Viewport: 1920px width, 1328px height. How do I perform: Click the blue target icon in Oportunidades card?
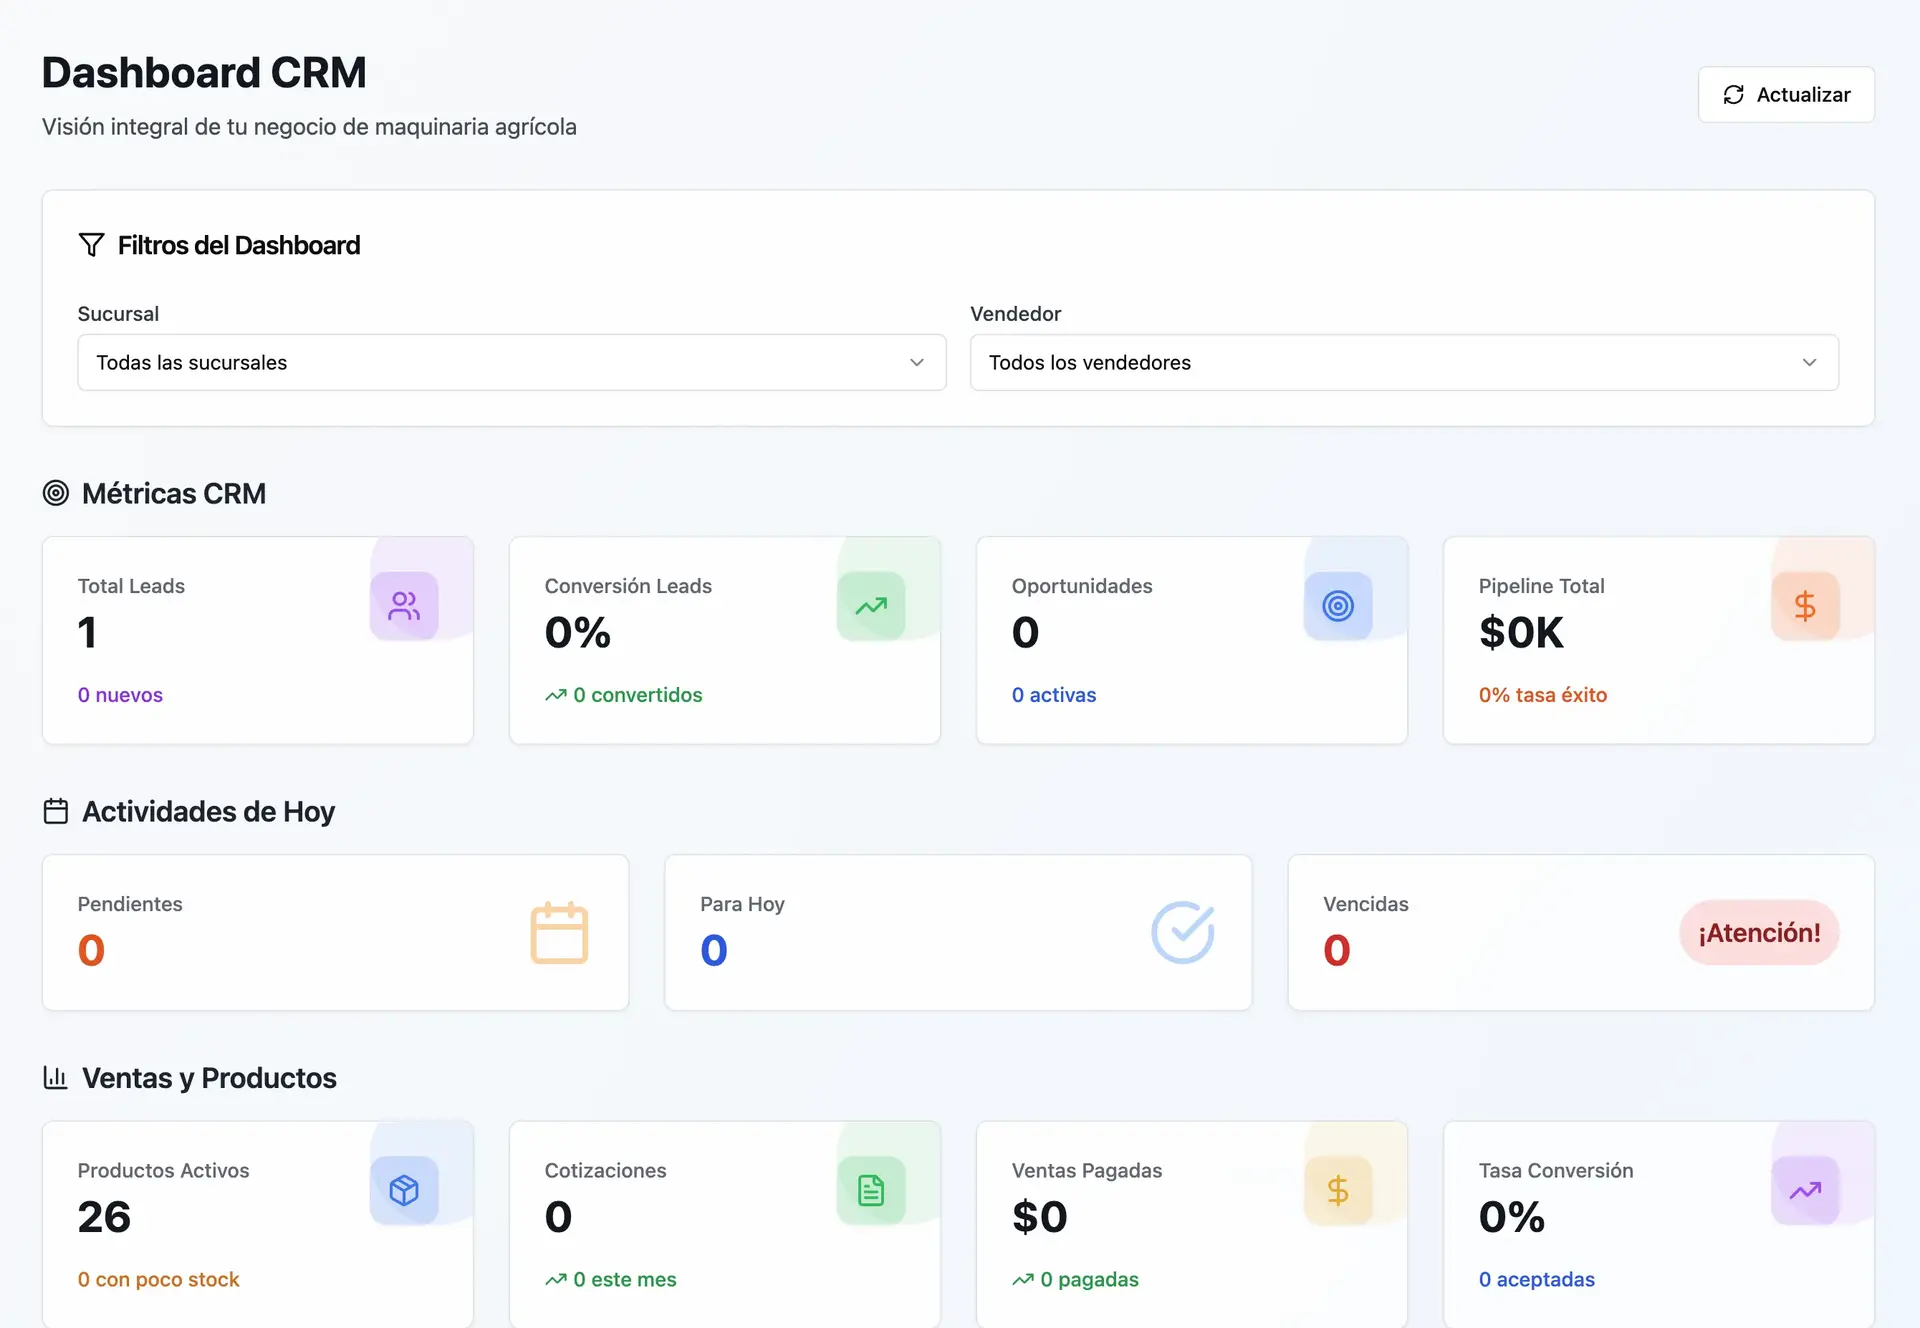1338,605
